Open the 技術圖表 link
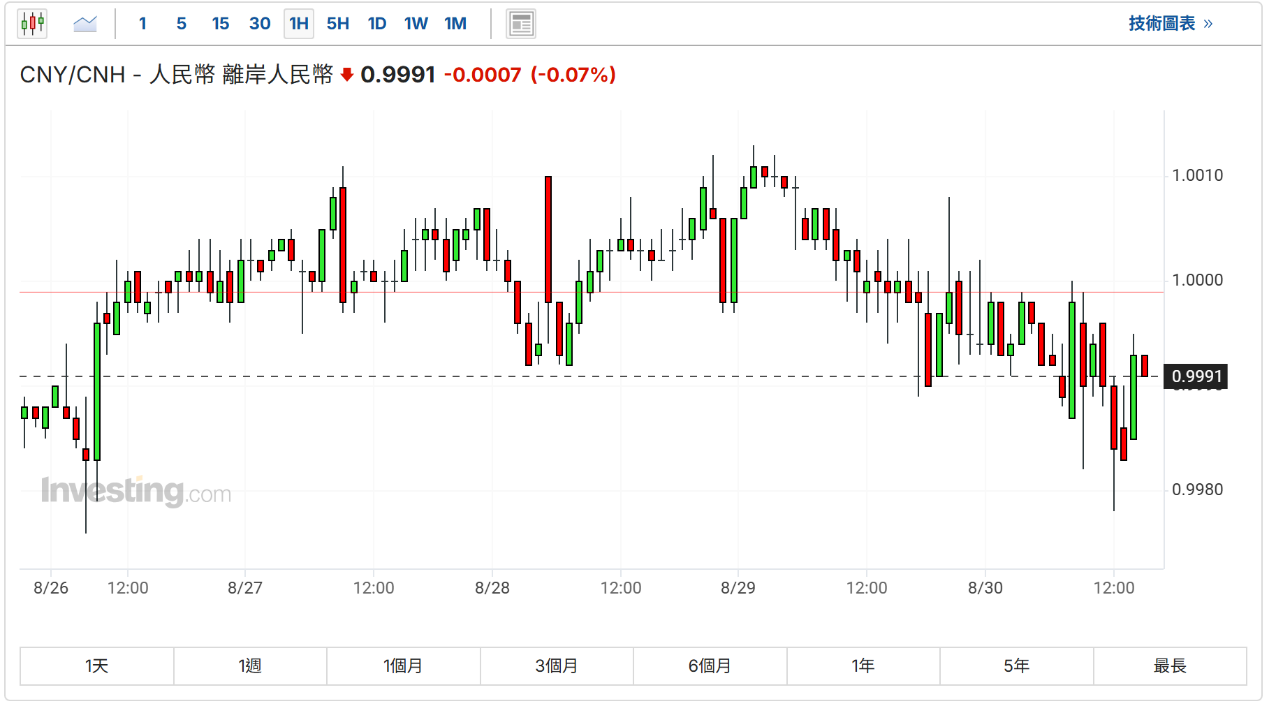1269x706 pixels. click(1169, 23)
